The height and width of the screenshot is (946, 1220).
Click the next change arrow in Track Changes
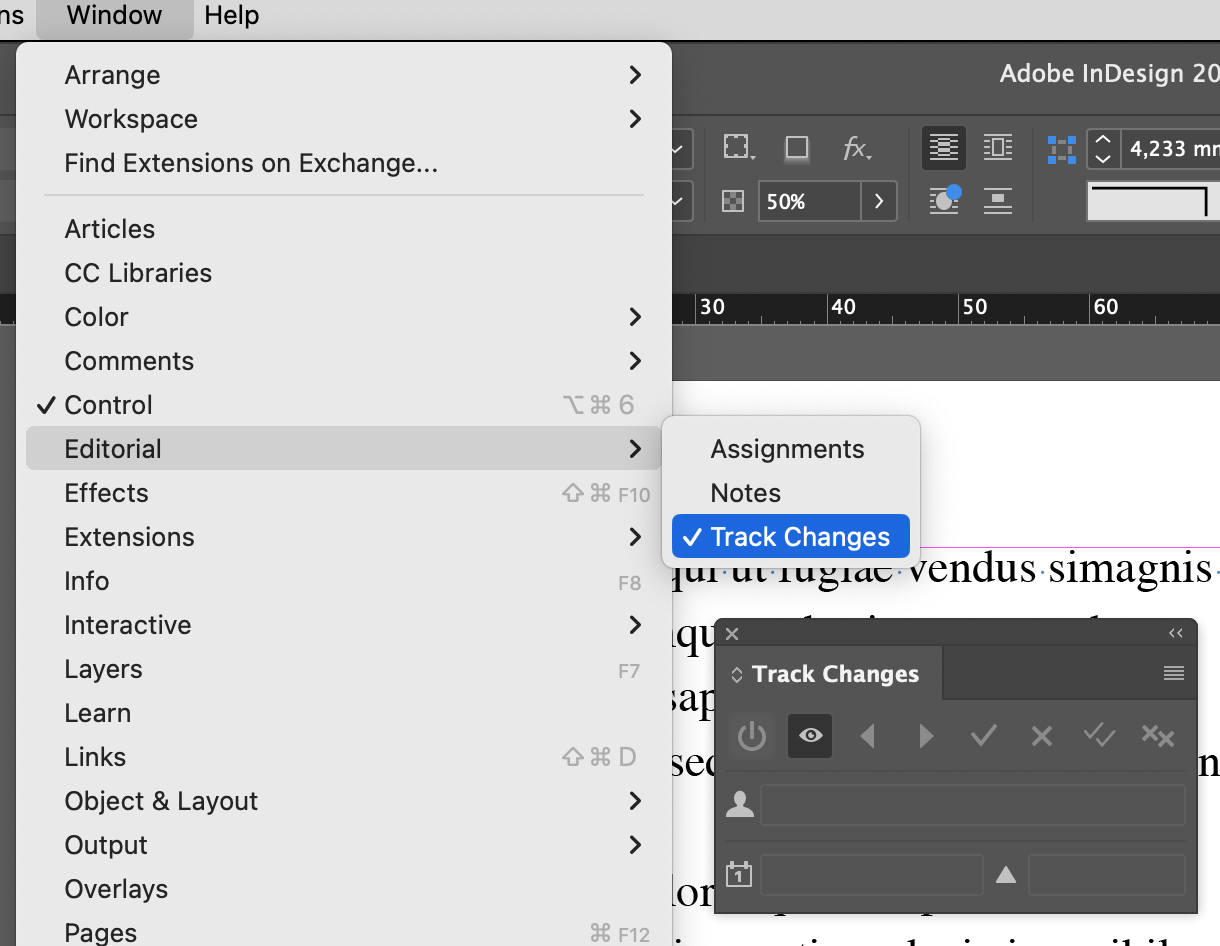pyautogui.click(x=925, y=736)
